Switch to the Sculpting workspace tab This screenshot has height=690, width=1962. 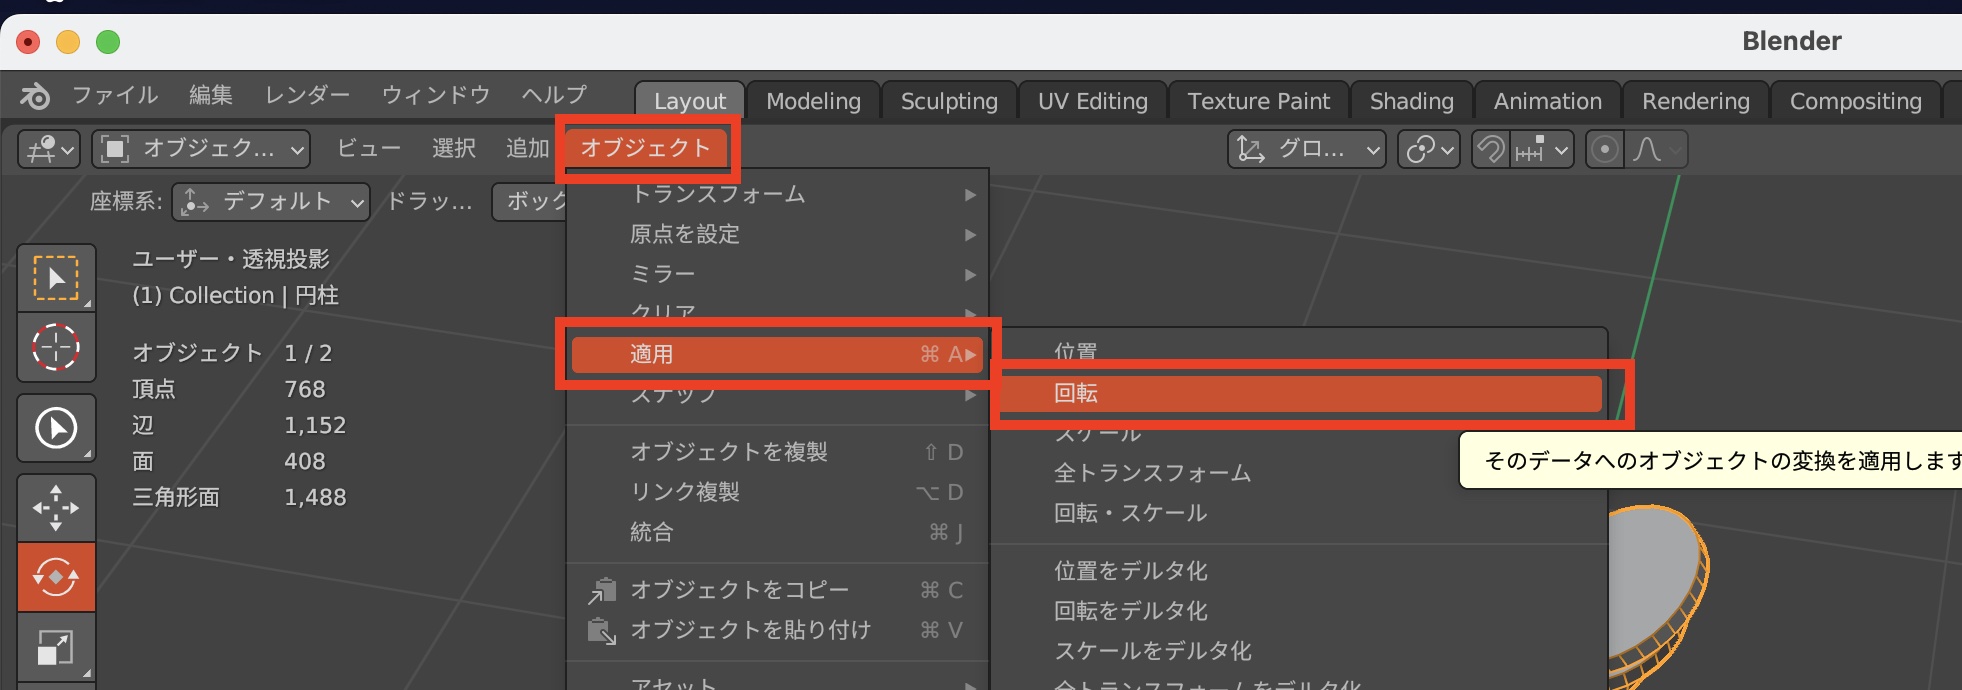pos(948,101)
